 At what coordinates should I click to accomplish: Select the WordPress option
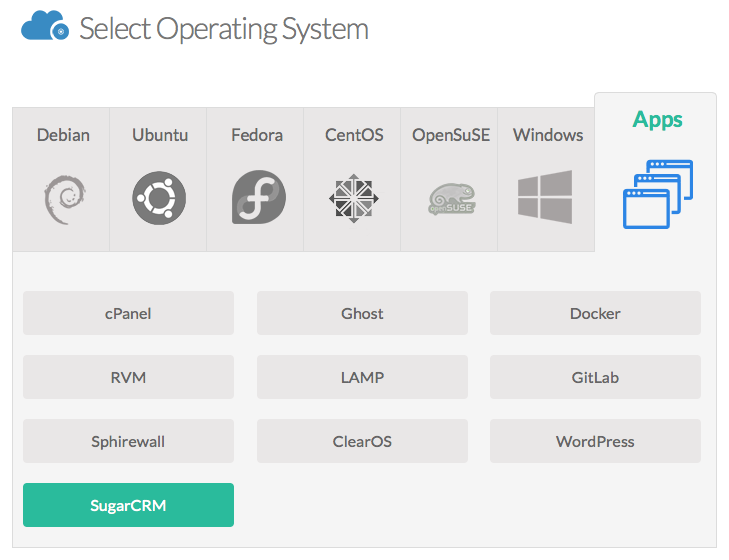(595, 441)
